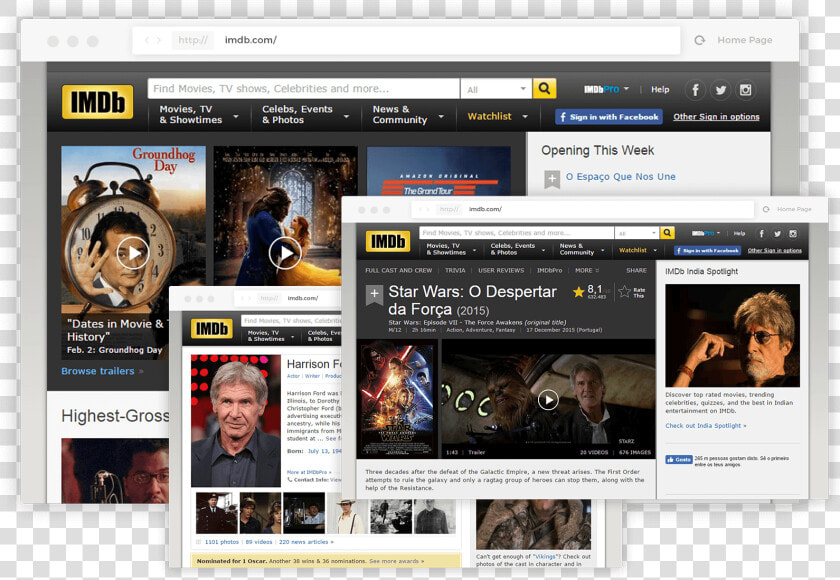Expand Movies, TV & Showtimes in Star Wars window

(453, 249)
